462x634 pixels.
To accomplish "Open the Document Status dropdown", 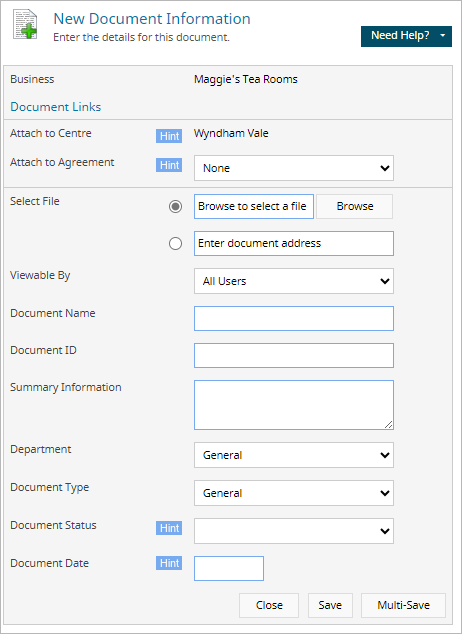I will (x=294, y=531).
